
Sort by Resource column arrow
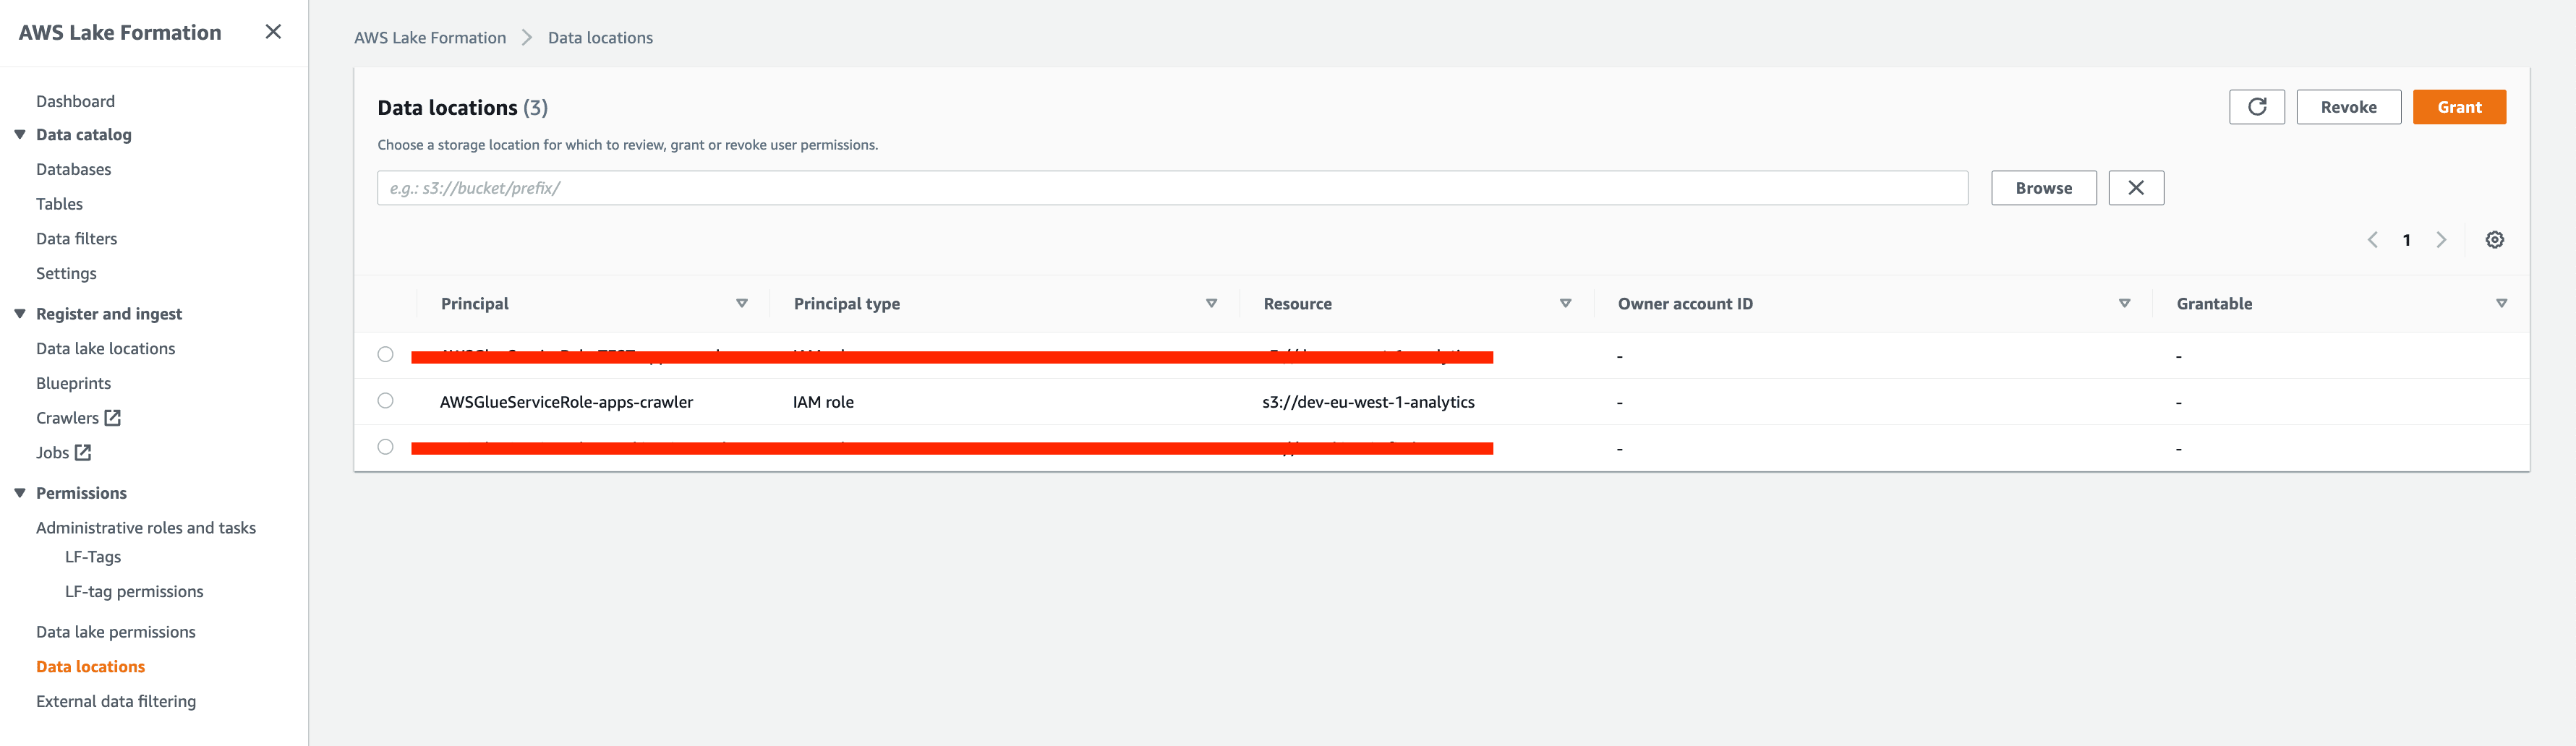tap(1565, 304)
